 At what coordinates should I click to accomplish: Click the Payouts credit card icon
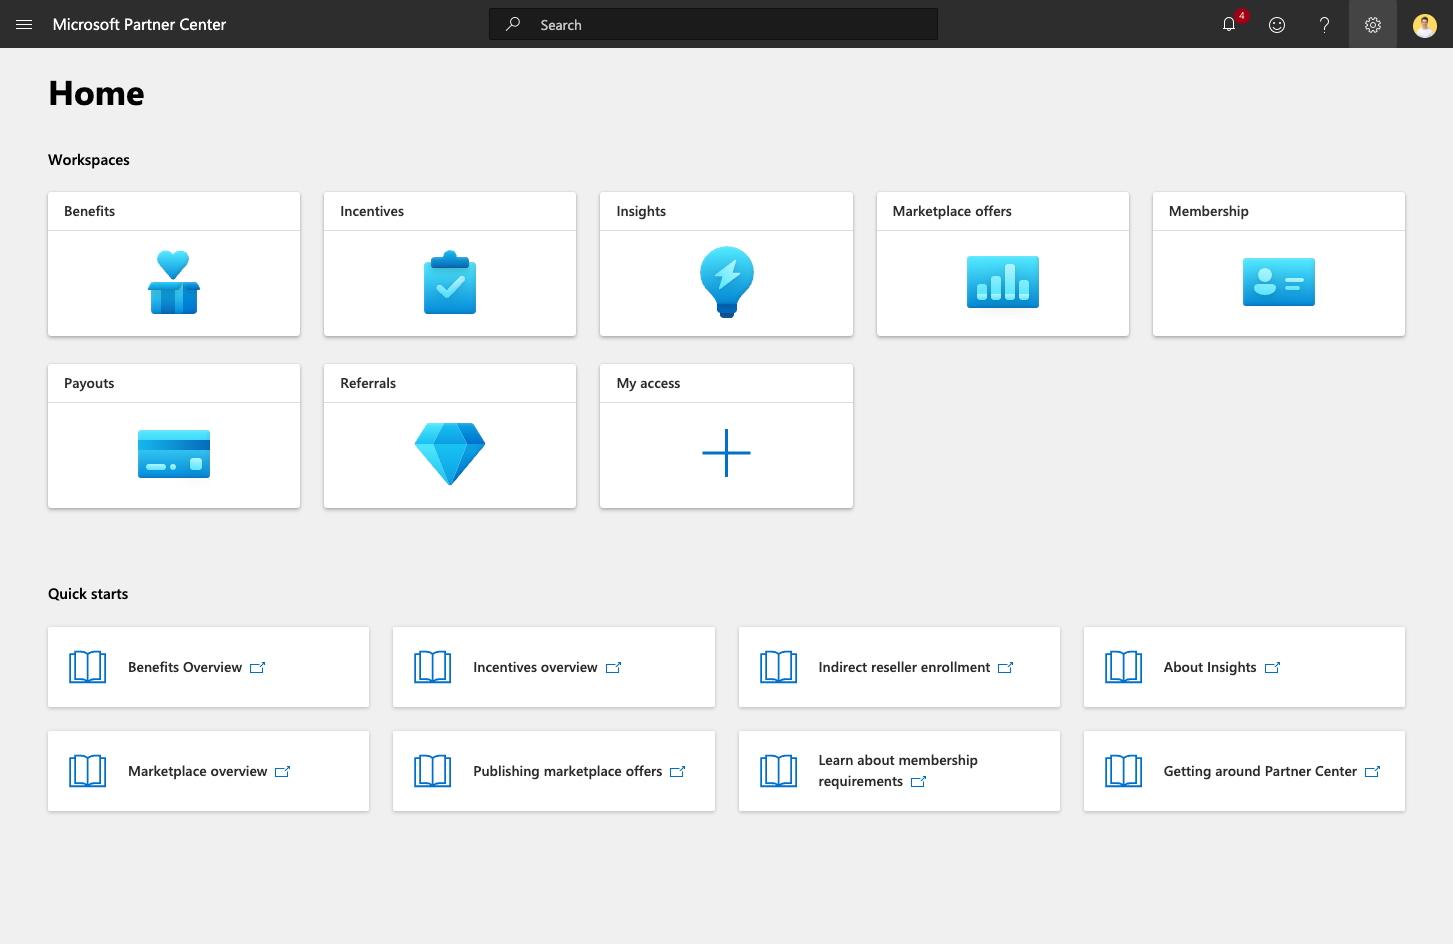[174, 454]
